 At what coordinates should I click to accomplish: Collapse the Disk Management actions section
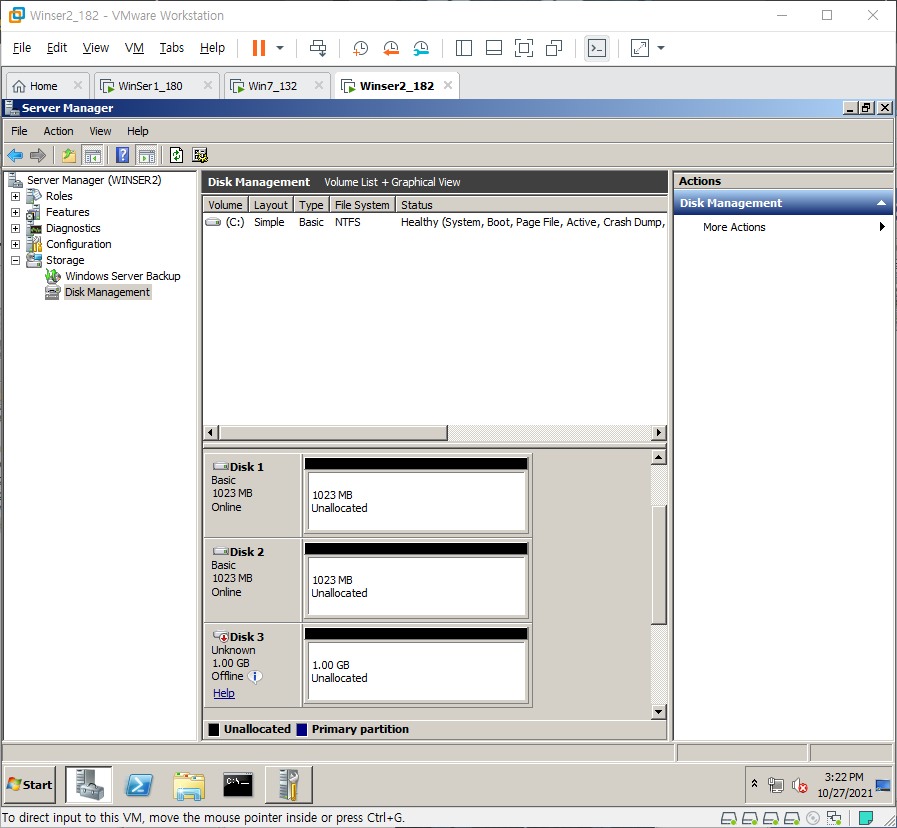click(882, 203)
